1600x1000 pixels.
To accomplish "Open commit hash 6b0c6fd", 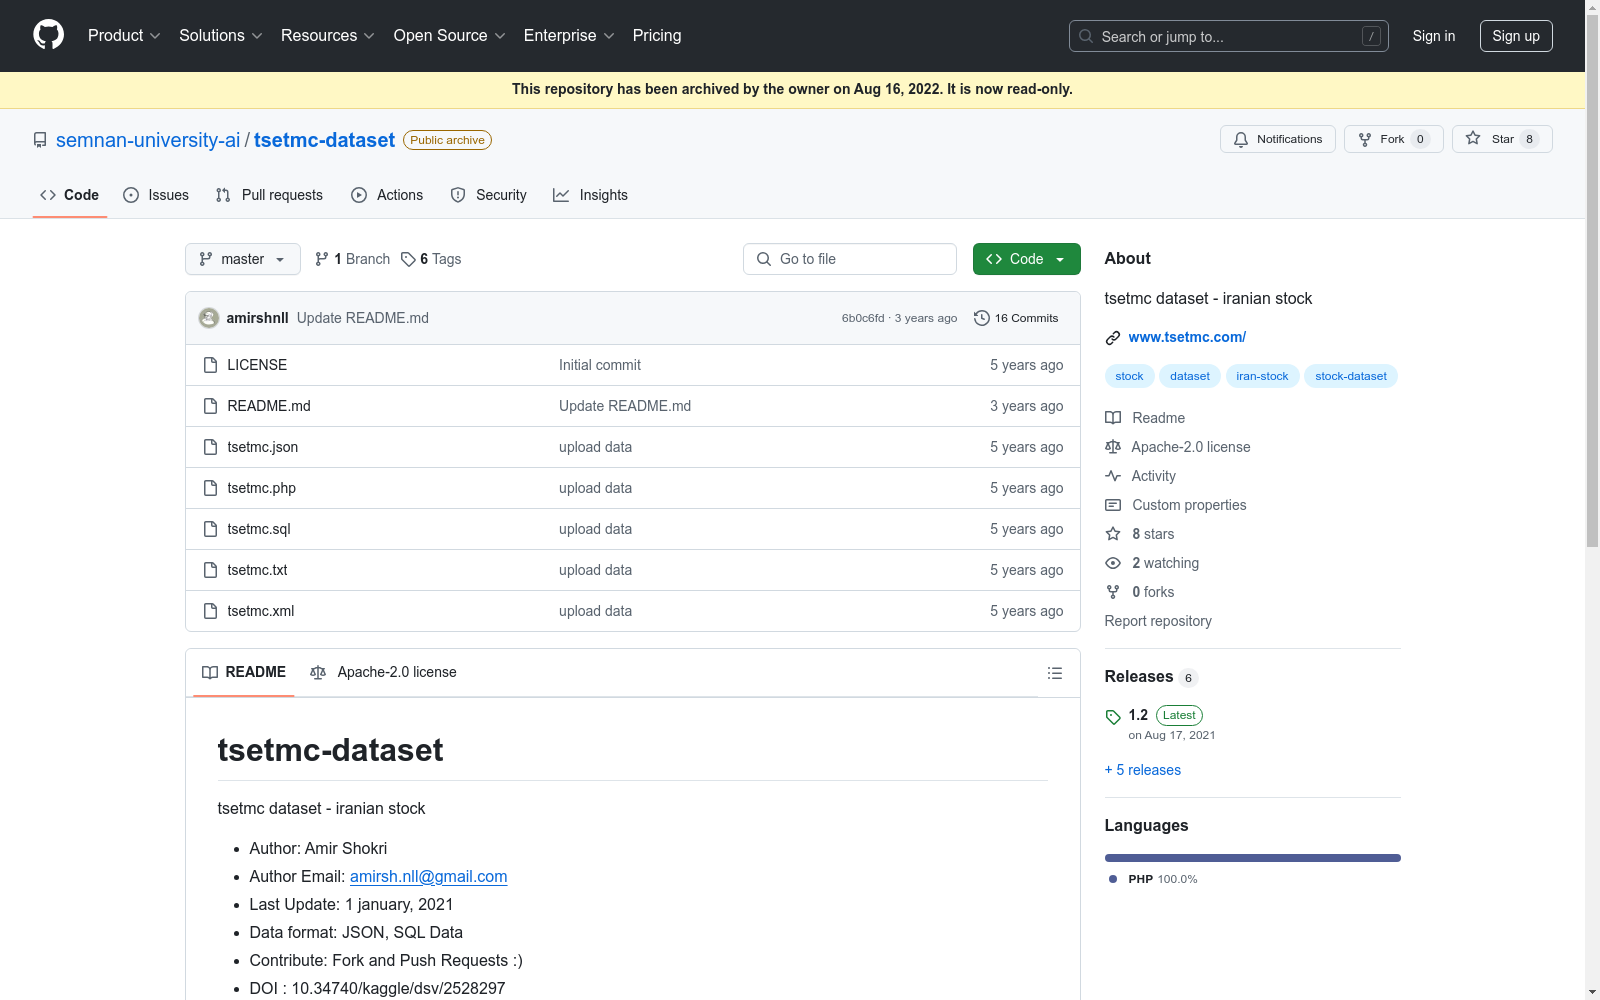I will click(863, 318).
